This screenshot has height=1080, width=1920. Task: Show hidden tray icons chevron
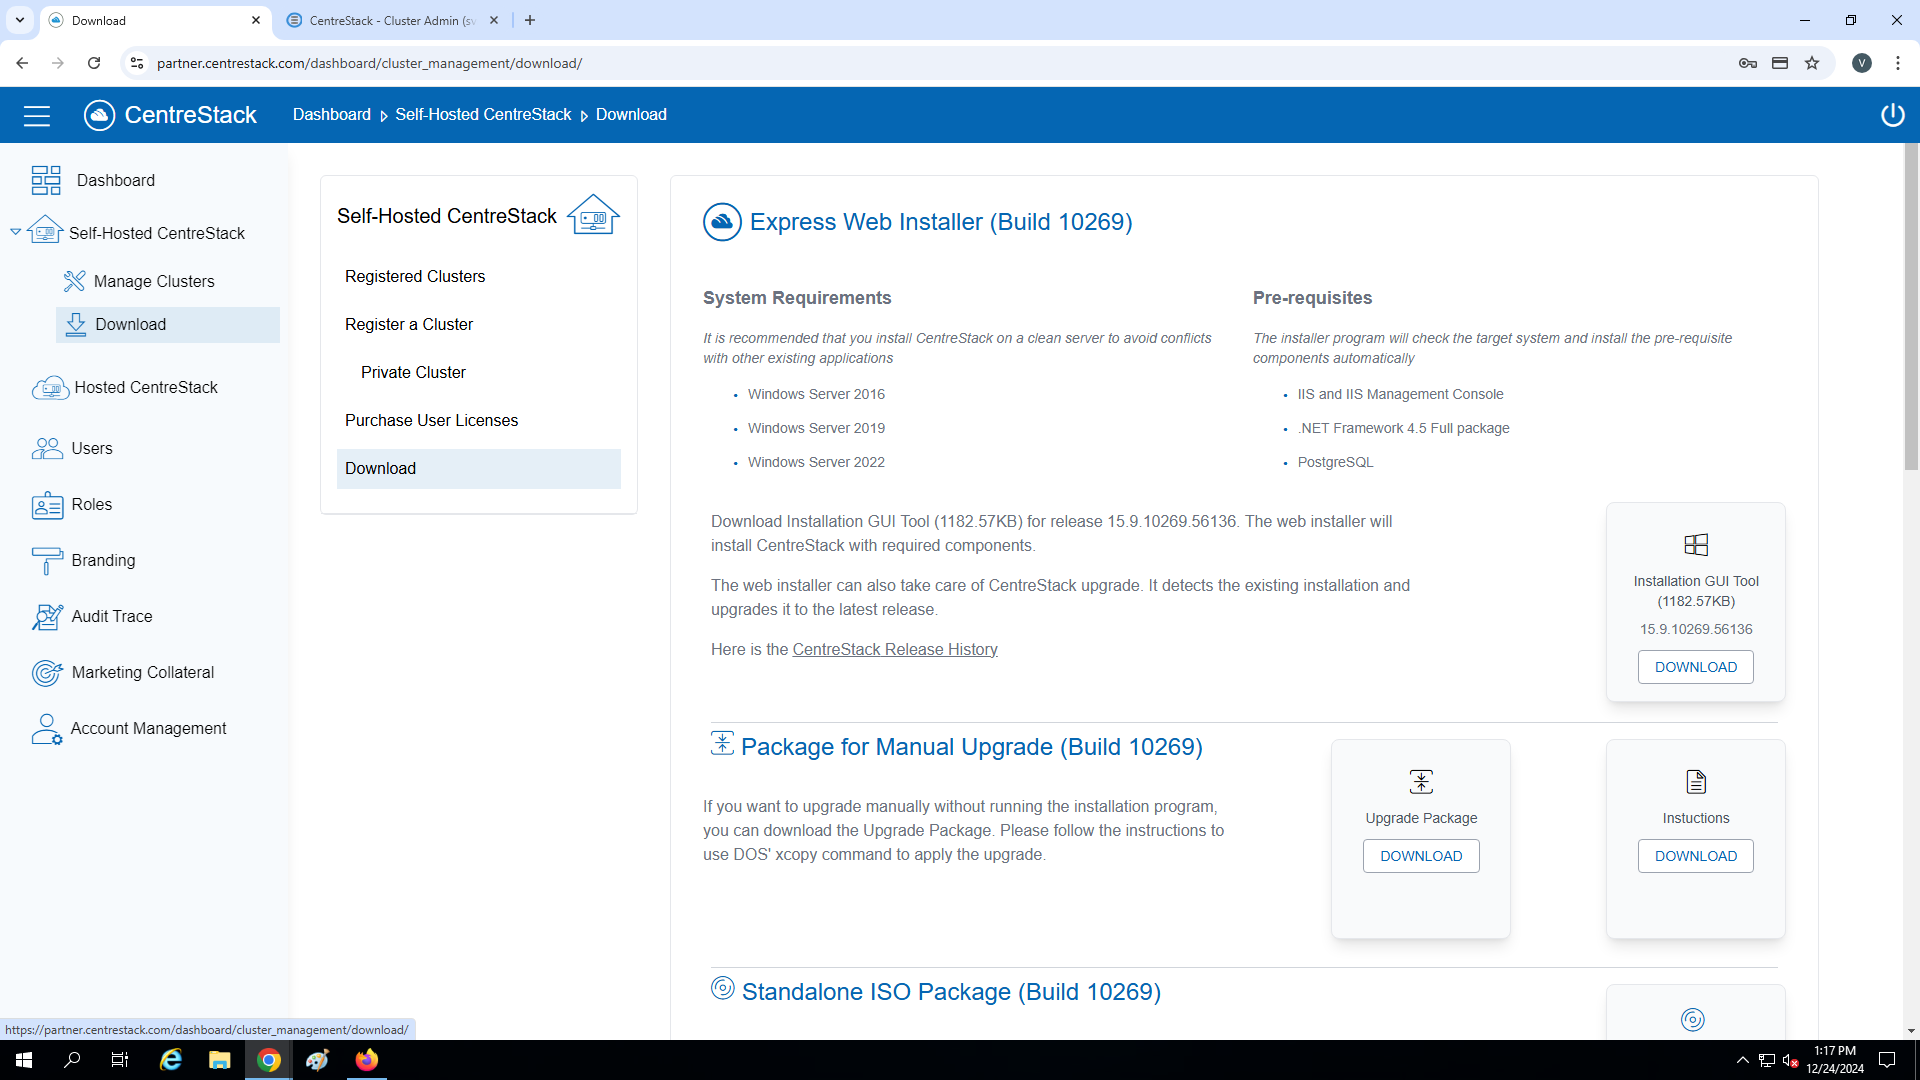1742,1060
